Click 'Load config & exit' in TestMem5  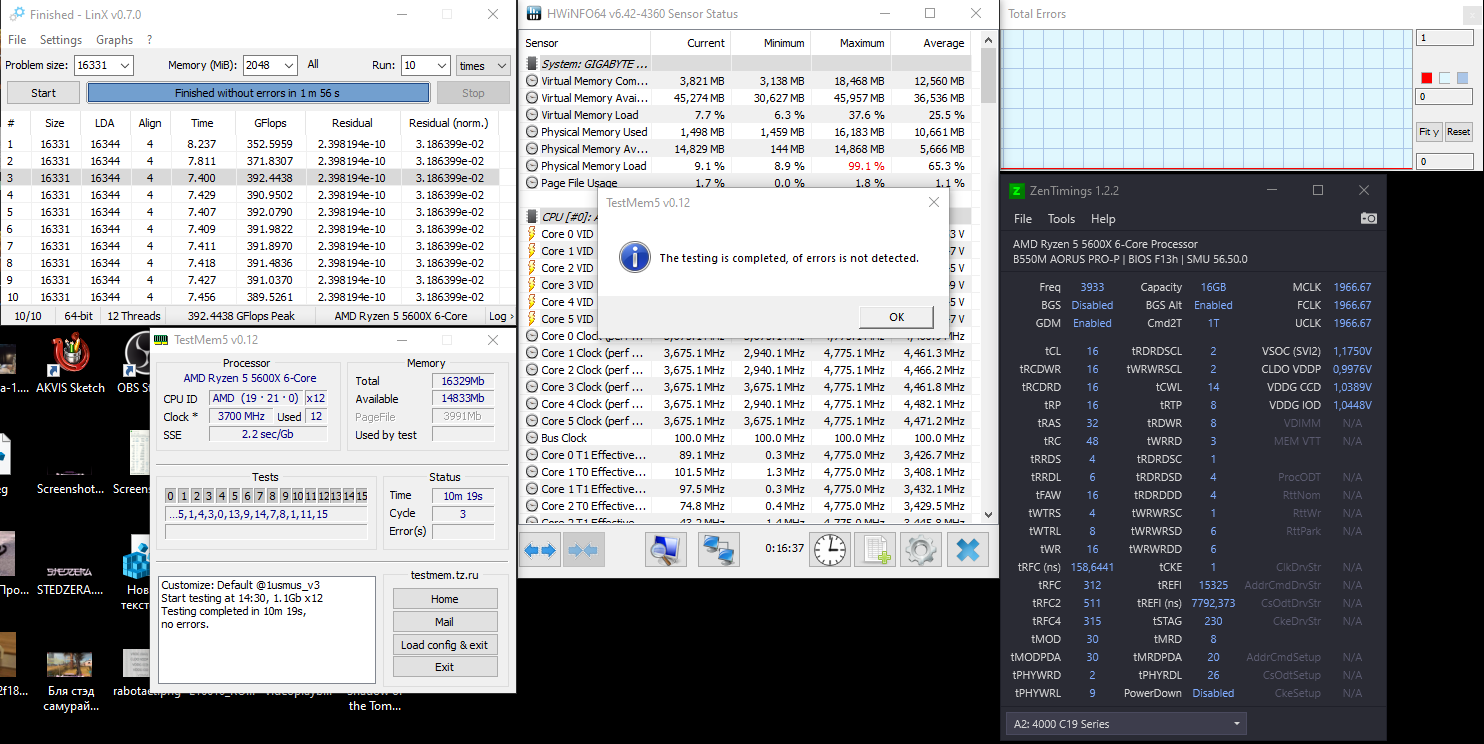(444, 645)
